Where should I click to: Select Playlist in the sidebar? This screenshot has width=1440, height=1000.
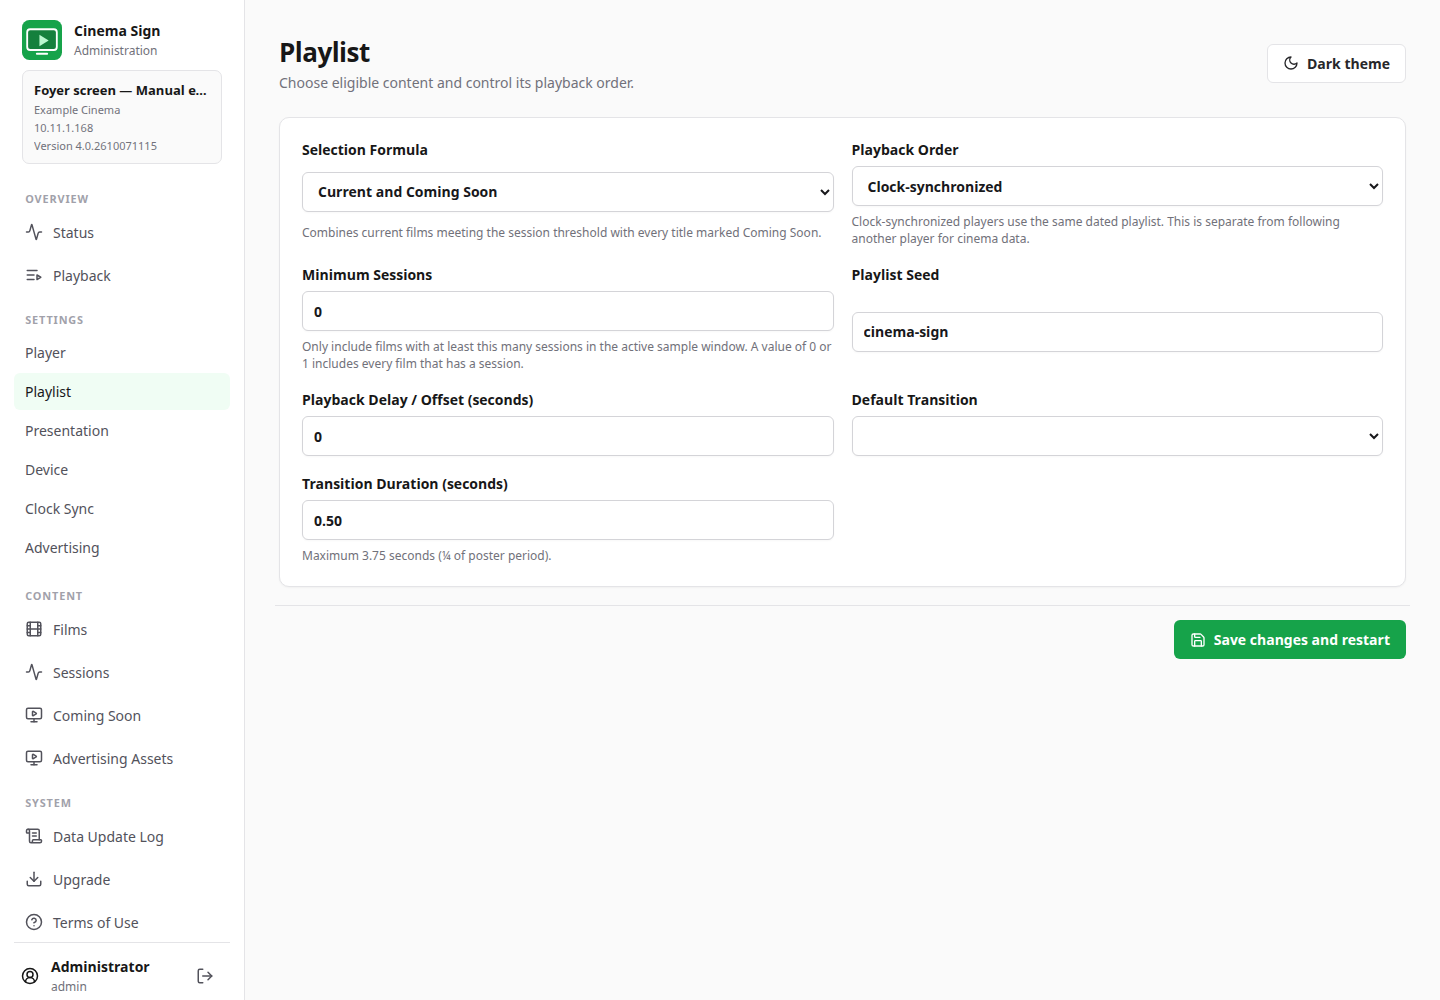pos(122,392)
